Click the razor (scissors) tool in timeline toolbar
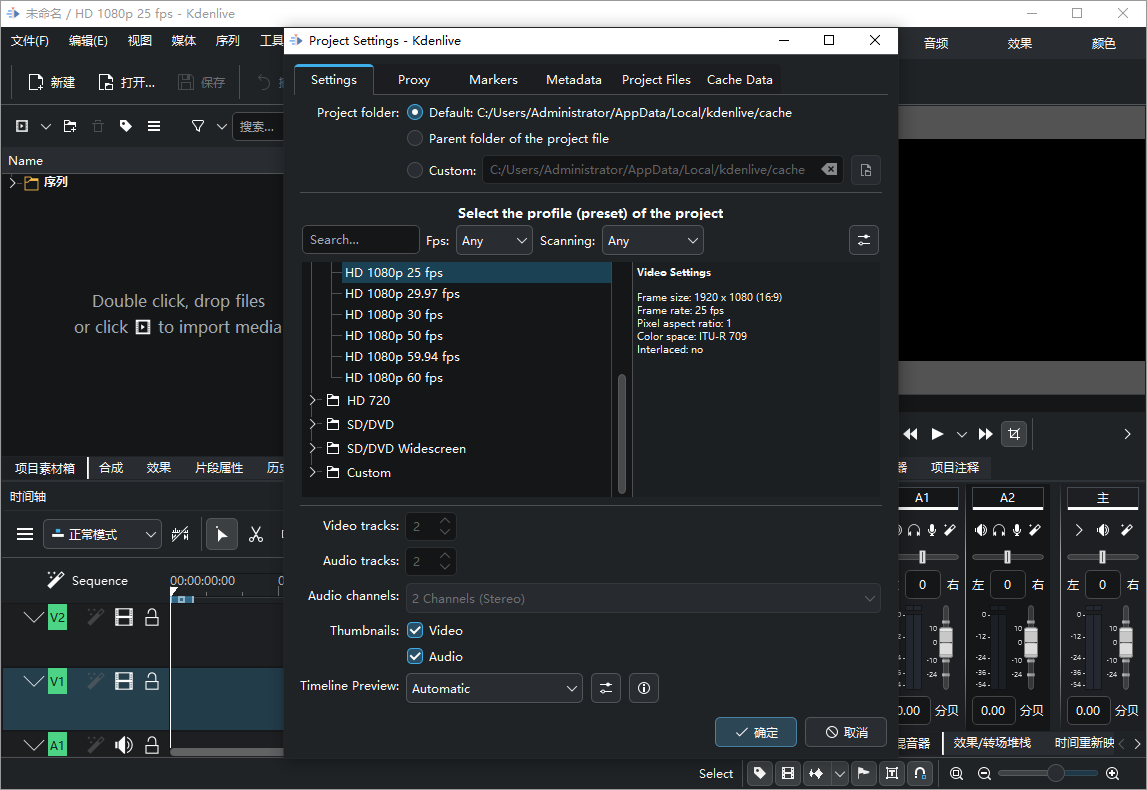 (256, 534)
